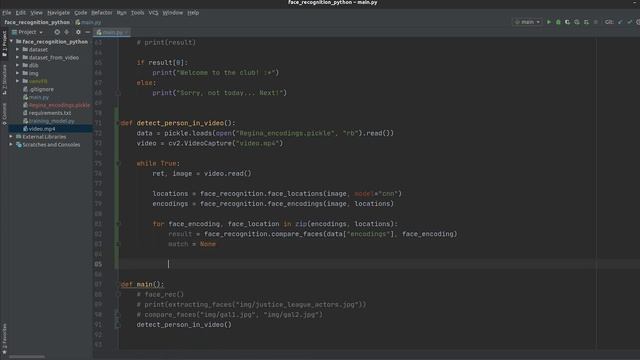Click line number 85 in the gutter
Image resolution: width=640 pixels, height=360 pixels.
98,264
